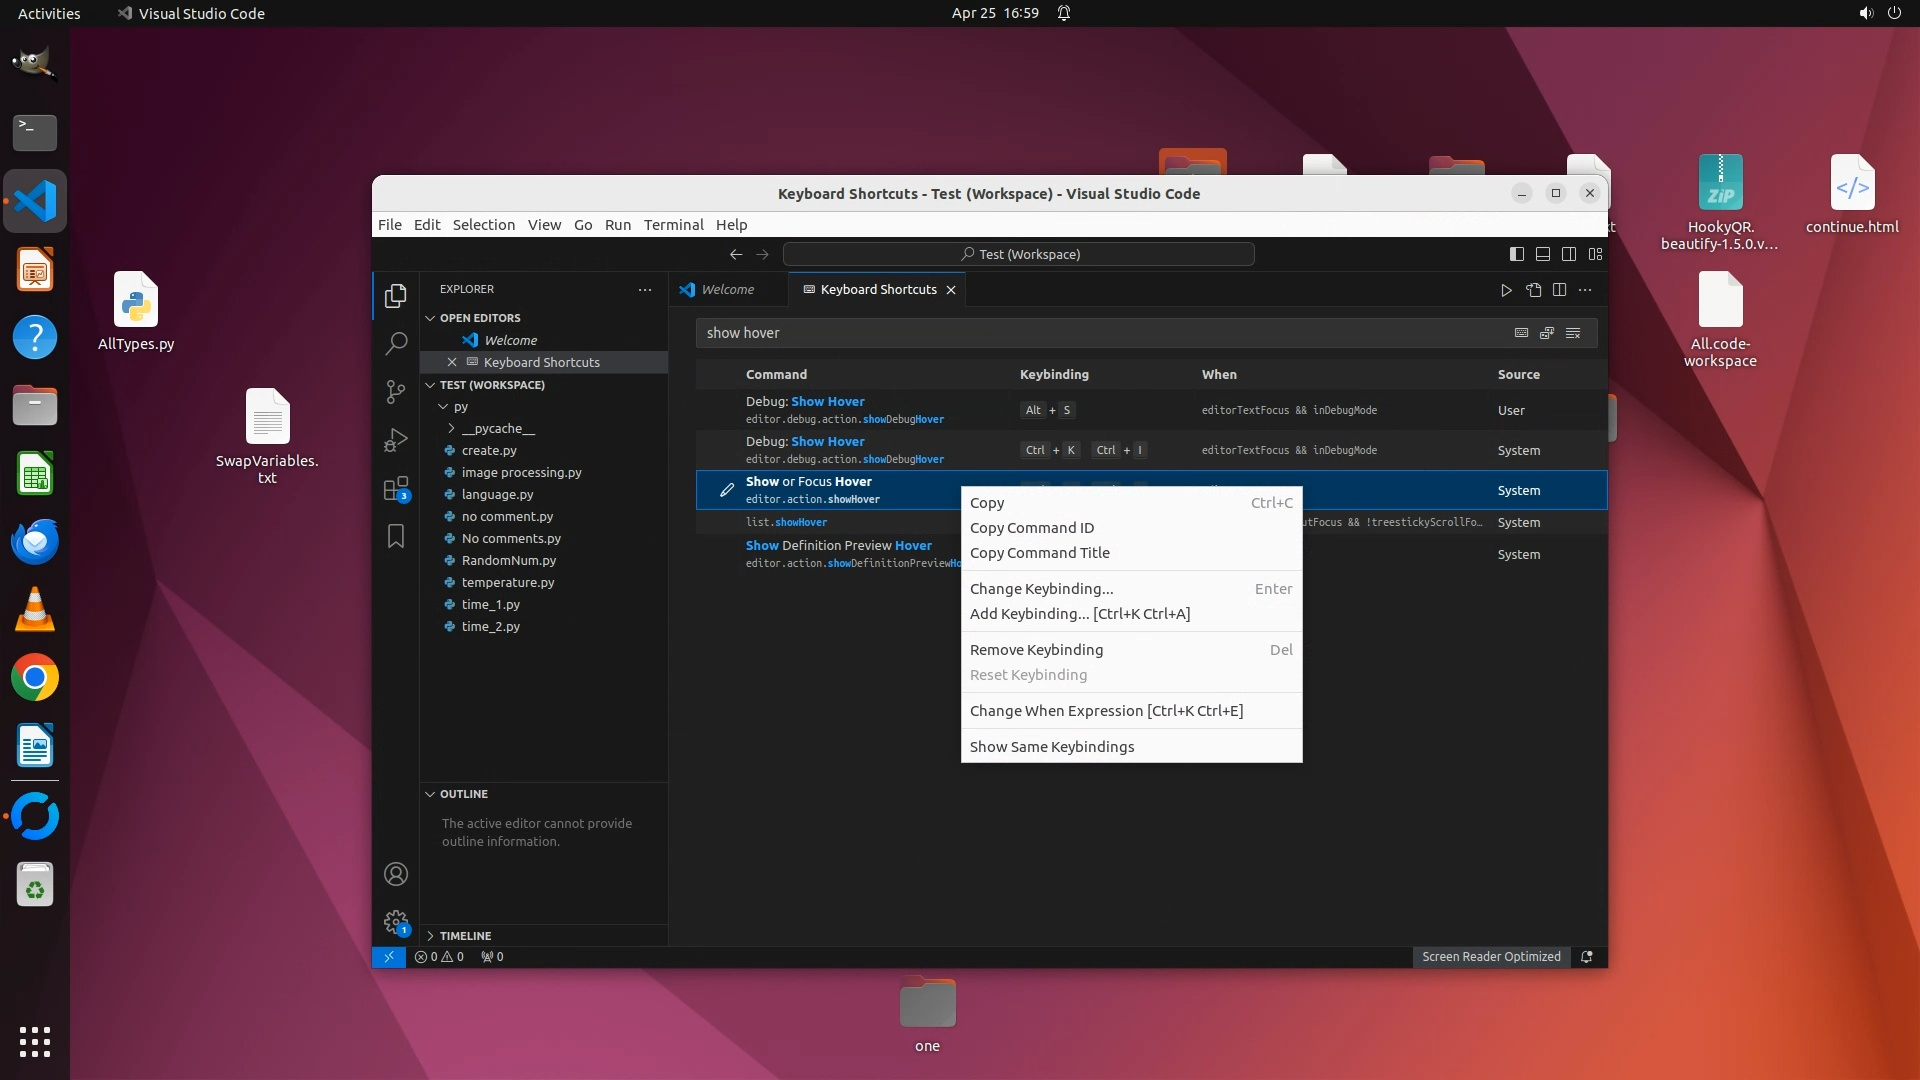Toggle the Primary Side Bar layout button
This screenshot has height=1080, width=1920.
pyautogui.click(x=1517, y=254)
